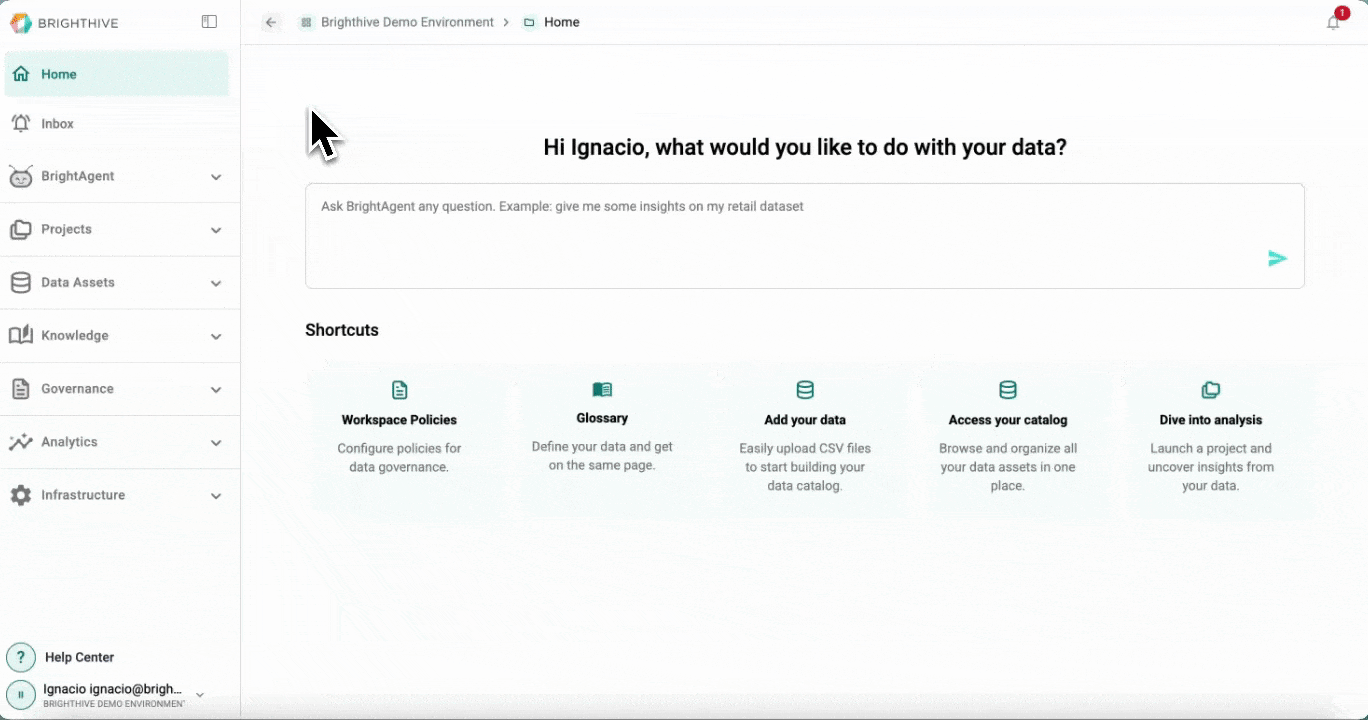Click the Help Center question mark icon

[x=21, y=657]
